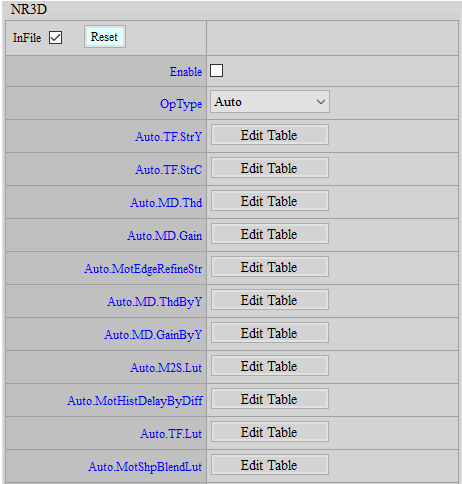The image size is (462, 484).
Task: Click the Auto.MotHistDelayByDiff label link
Action: (x=135, y=401)
